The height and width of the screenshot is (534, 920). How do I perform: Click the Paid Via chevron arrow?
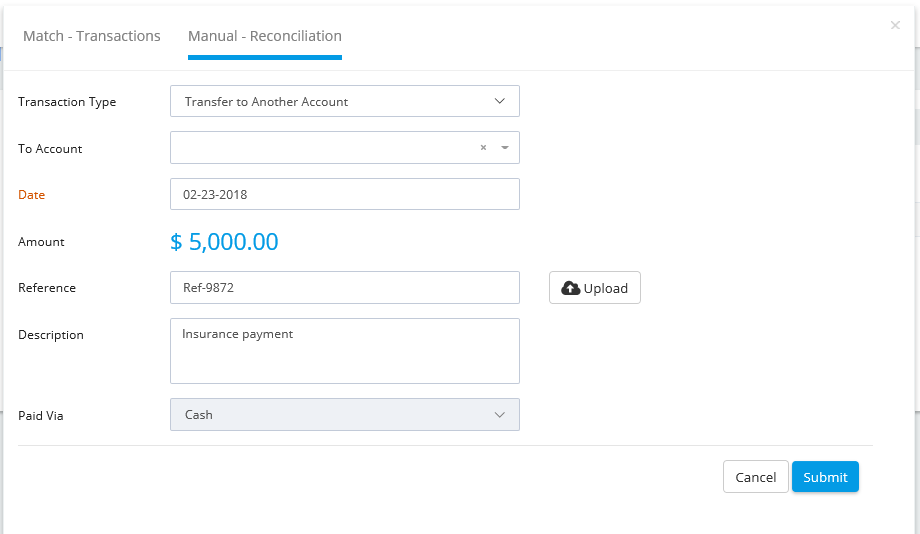(x=499, y=415)
